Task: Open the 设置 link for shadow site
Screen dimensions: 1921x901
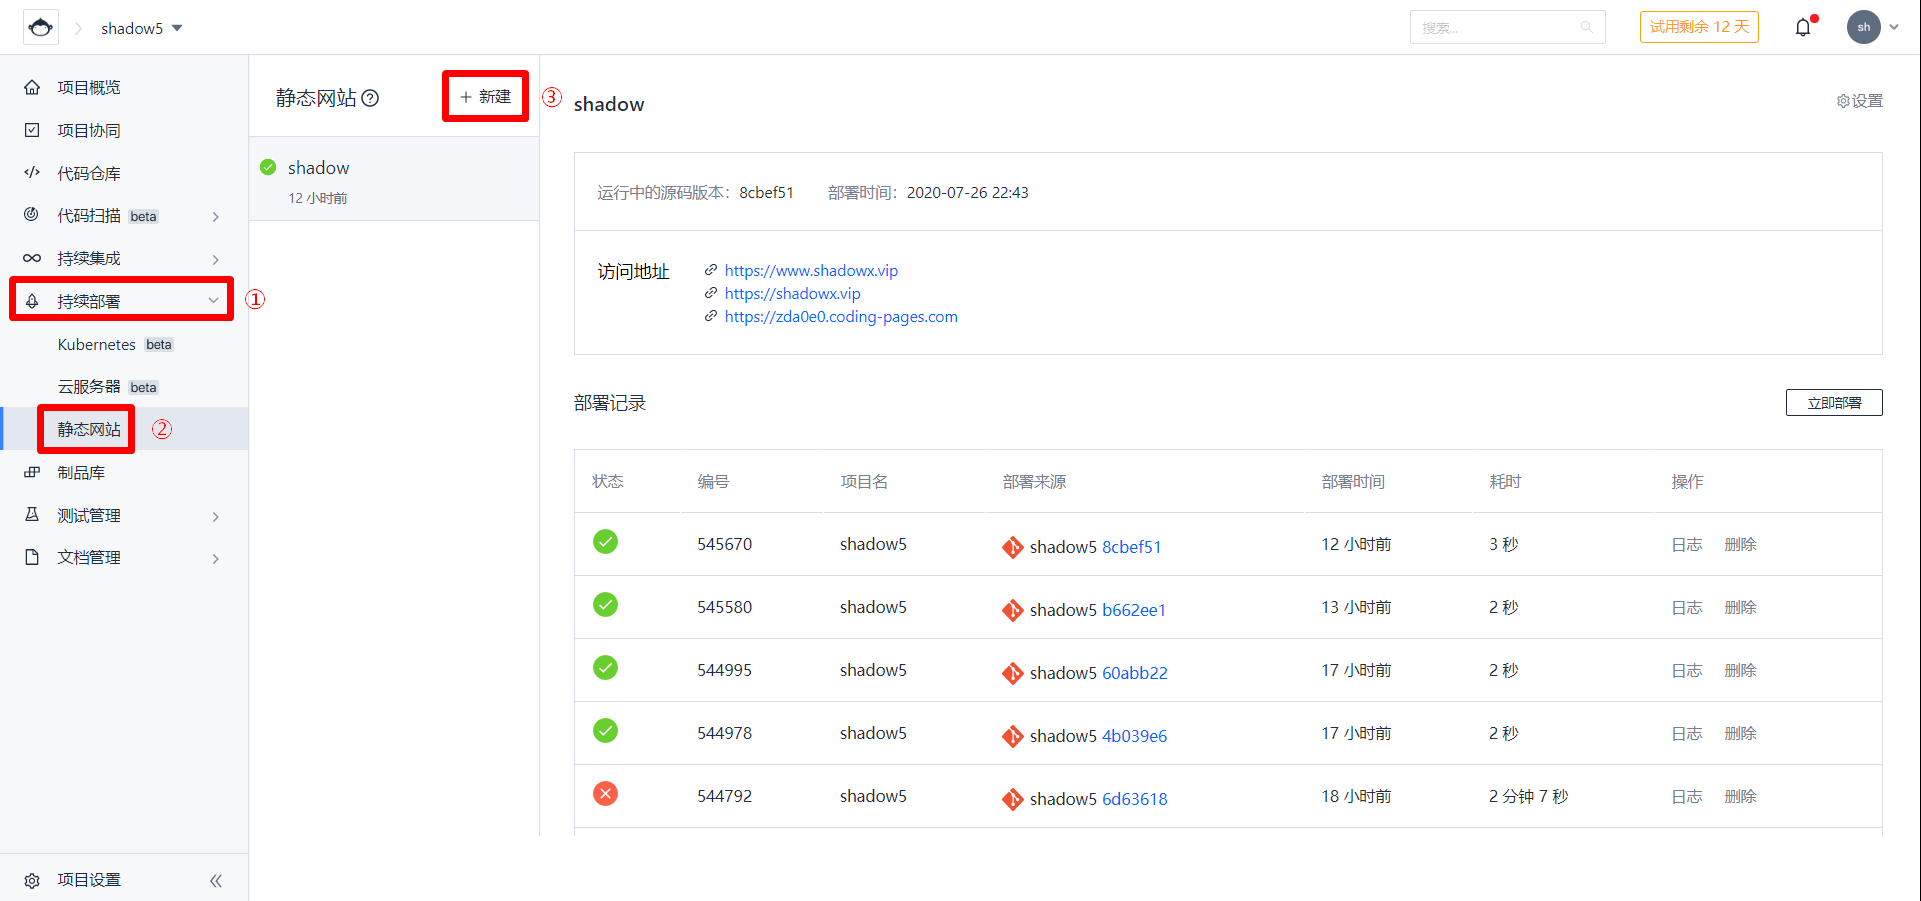Action: pyautogui.click(x=1860, y=101)
